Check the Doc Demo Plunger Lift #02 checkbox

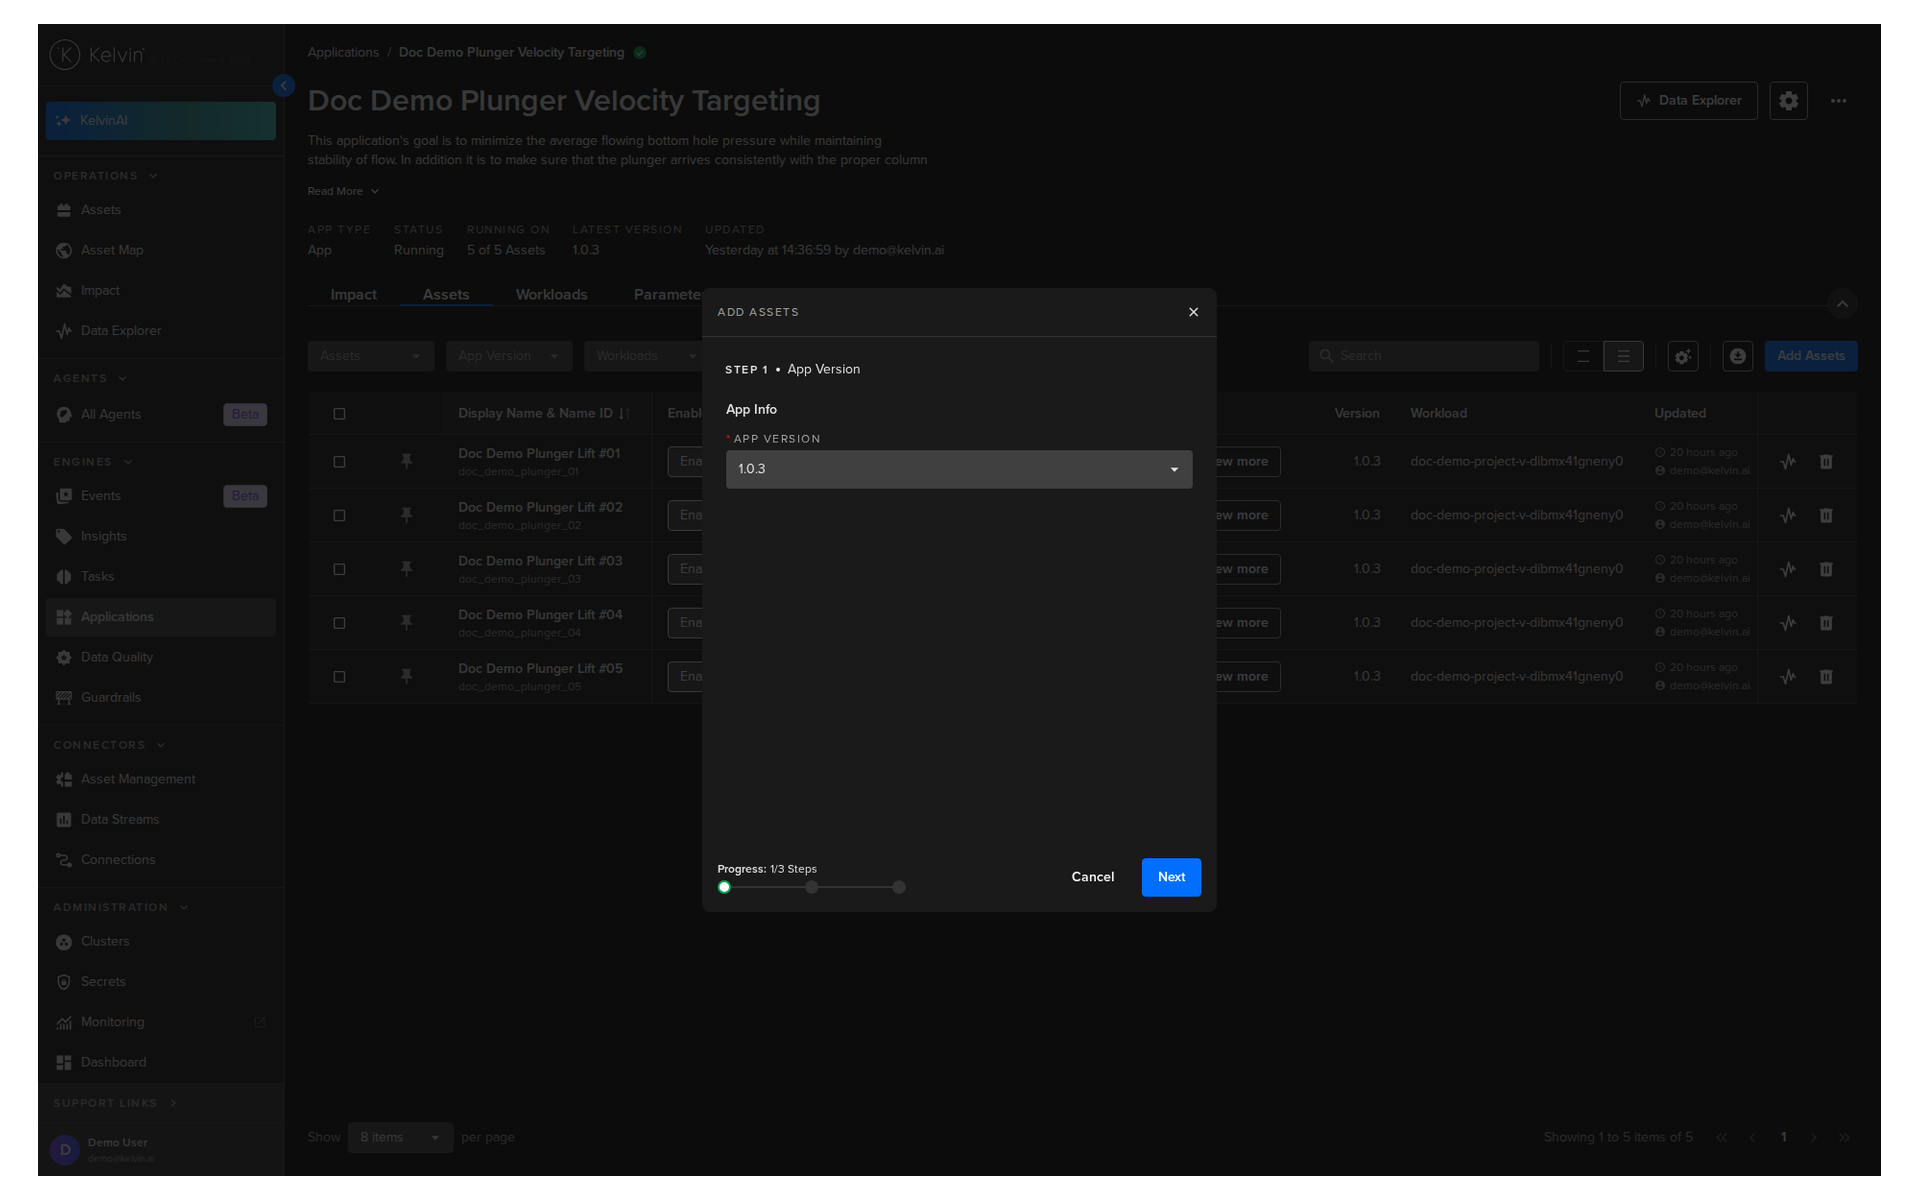coord(339,516)
